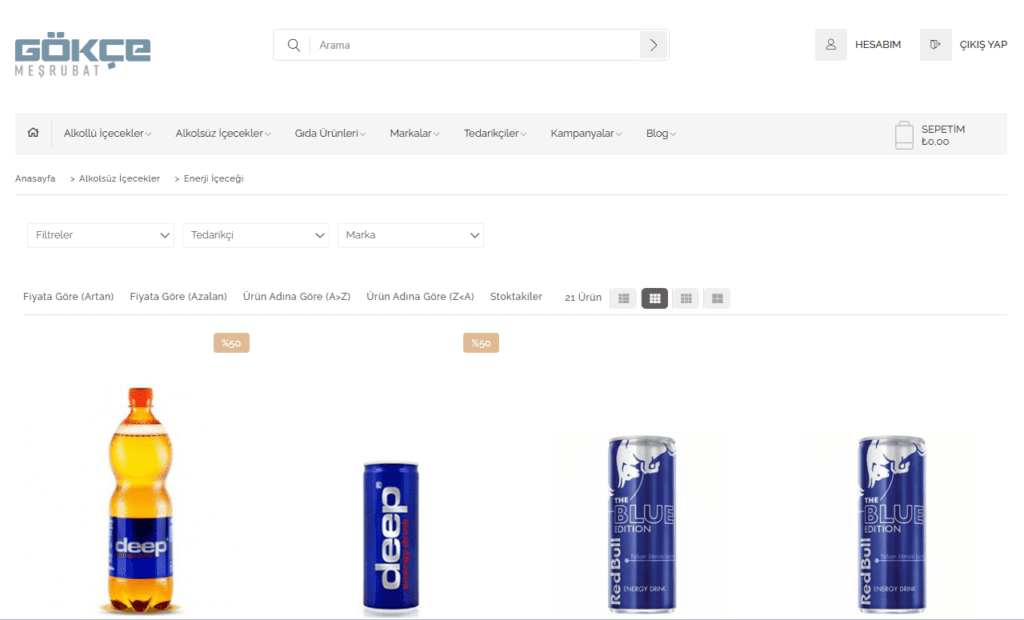Click the search magnifier icon
The image size is (1024, 620).
293,44
